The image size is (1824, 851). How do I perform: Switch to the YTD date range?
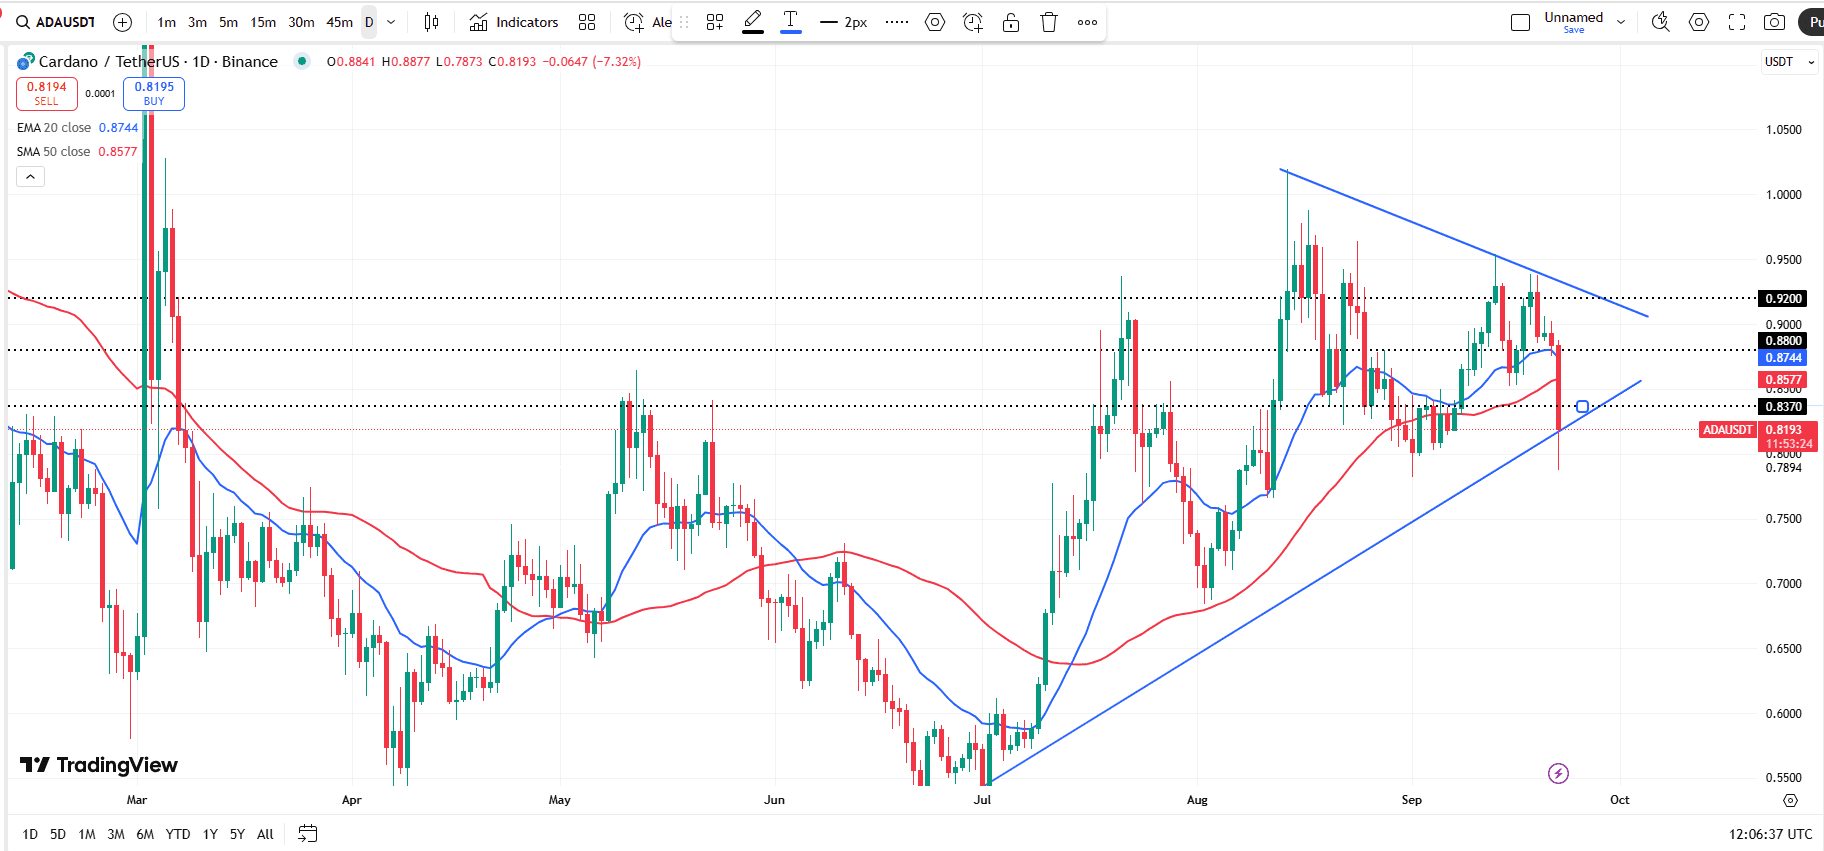click(178, 834)
